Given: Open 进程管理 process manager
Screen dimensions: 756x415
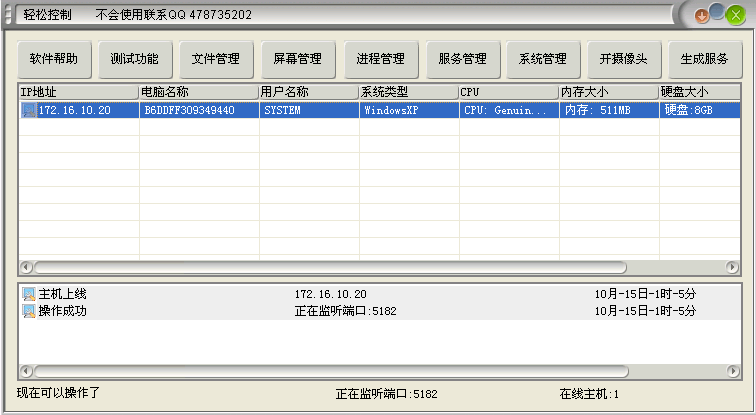Looking at the screenshot, I should click(x=380, y=59).
